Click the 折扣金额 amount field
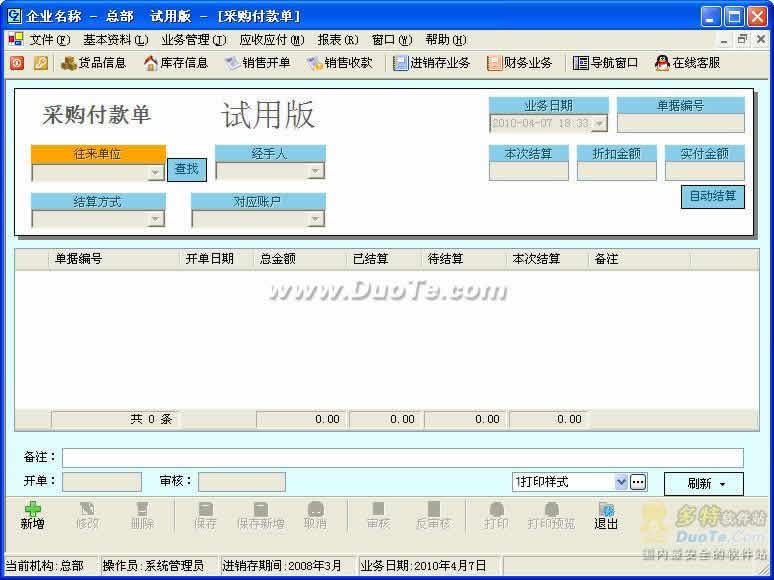This screenshot has width=774, height=580. 617,171
